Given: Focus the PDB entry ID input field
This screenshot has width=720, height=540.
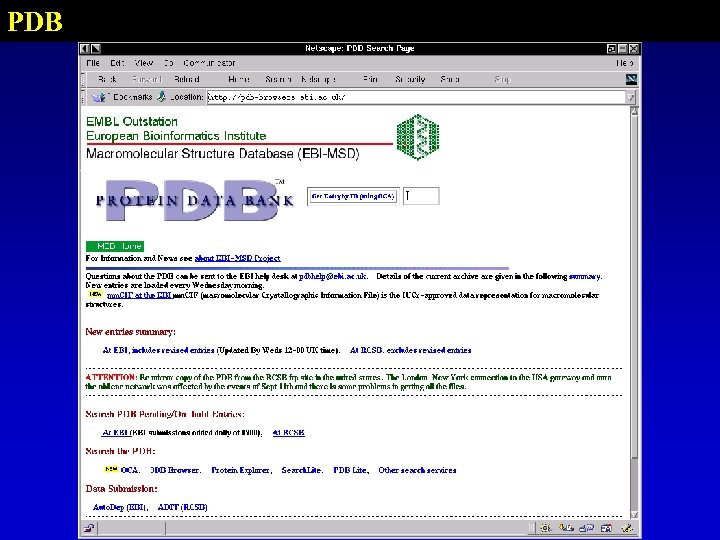Looking at the screenshot, I should point(421,196).
